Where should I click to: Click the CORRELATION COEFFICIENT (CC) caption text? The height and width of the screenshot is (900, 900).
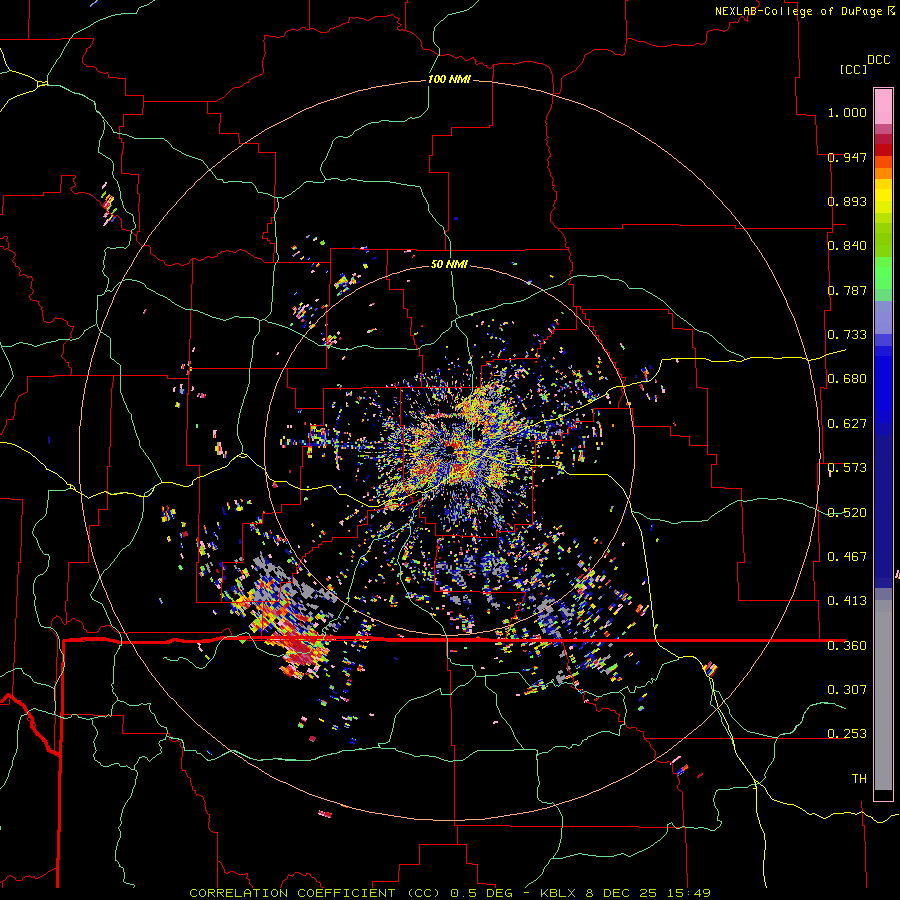[315, 893]
